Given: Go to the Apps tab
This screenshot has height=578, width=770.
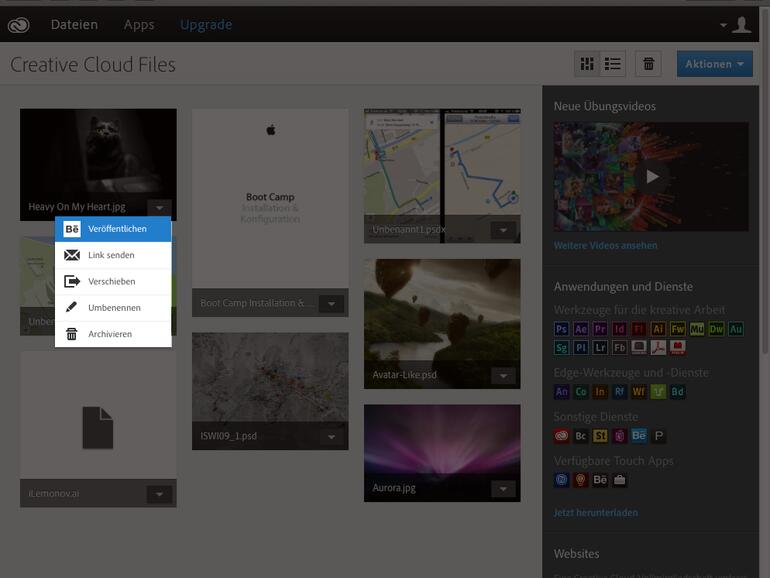Looking at the screenshot, I should (139, 25).
